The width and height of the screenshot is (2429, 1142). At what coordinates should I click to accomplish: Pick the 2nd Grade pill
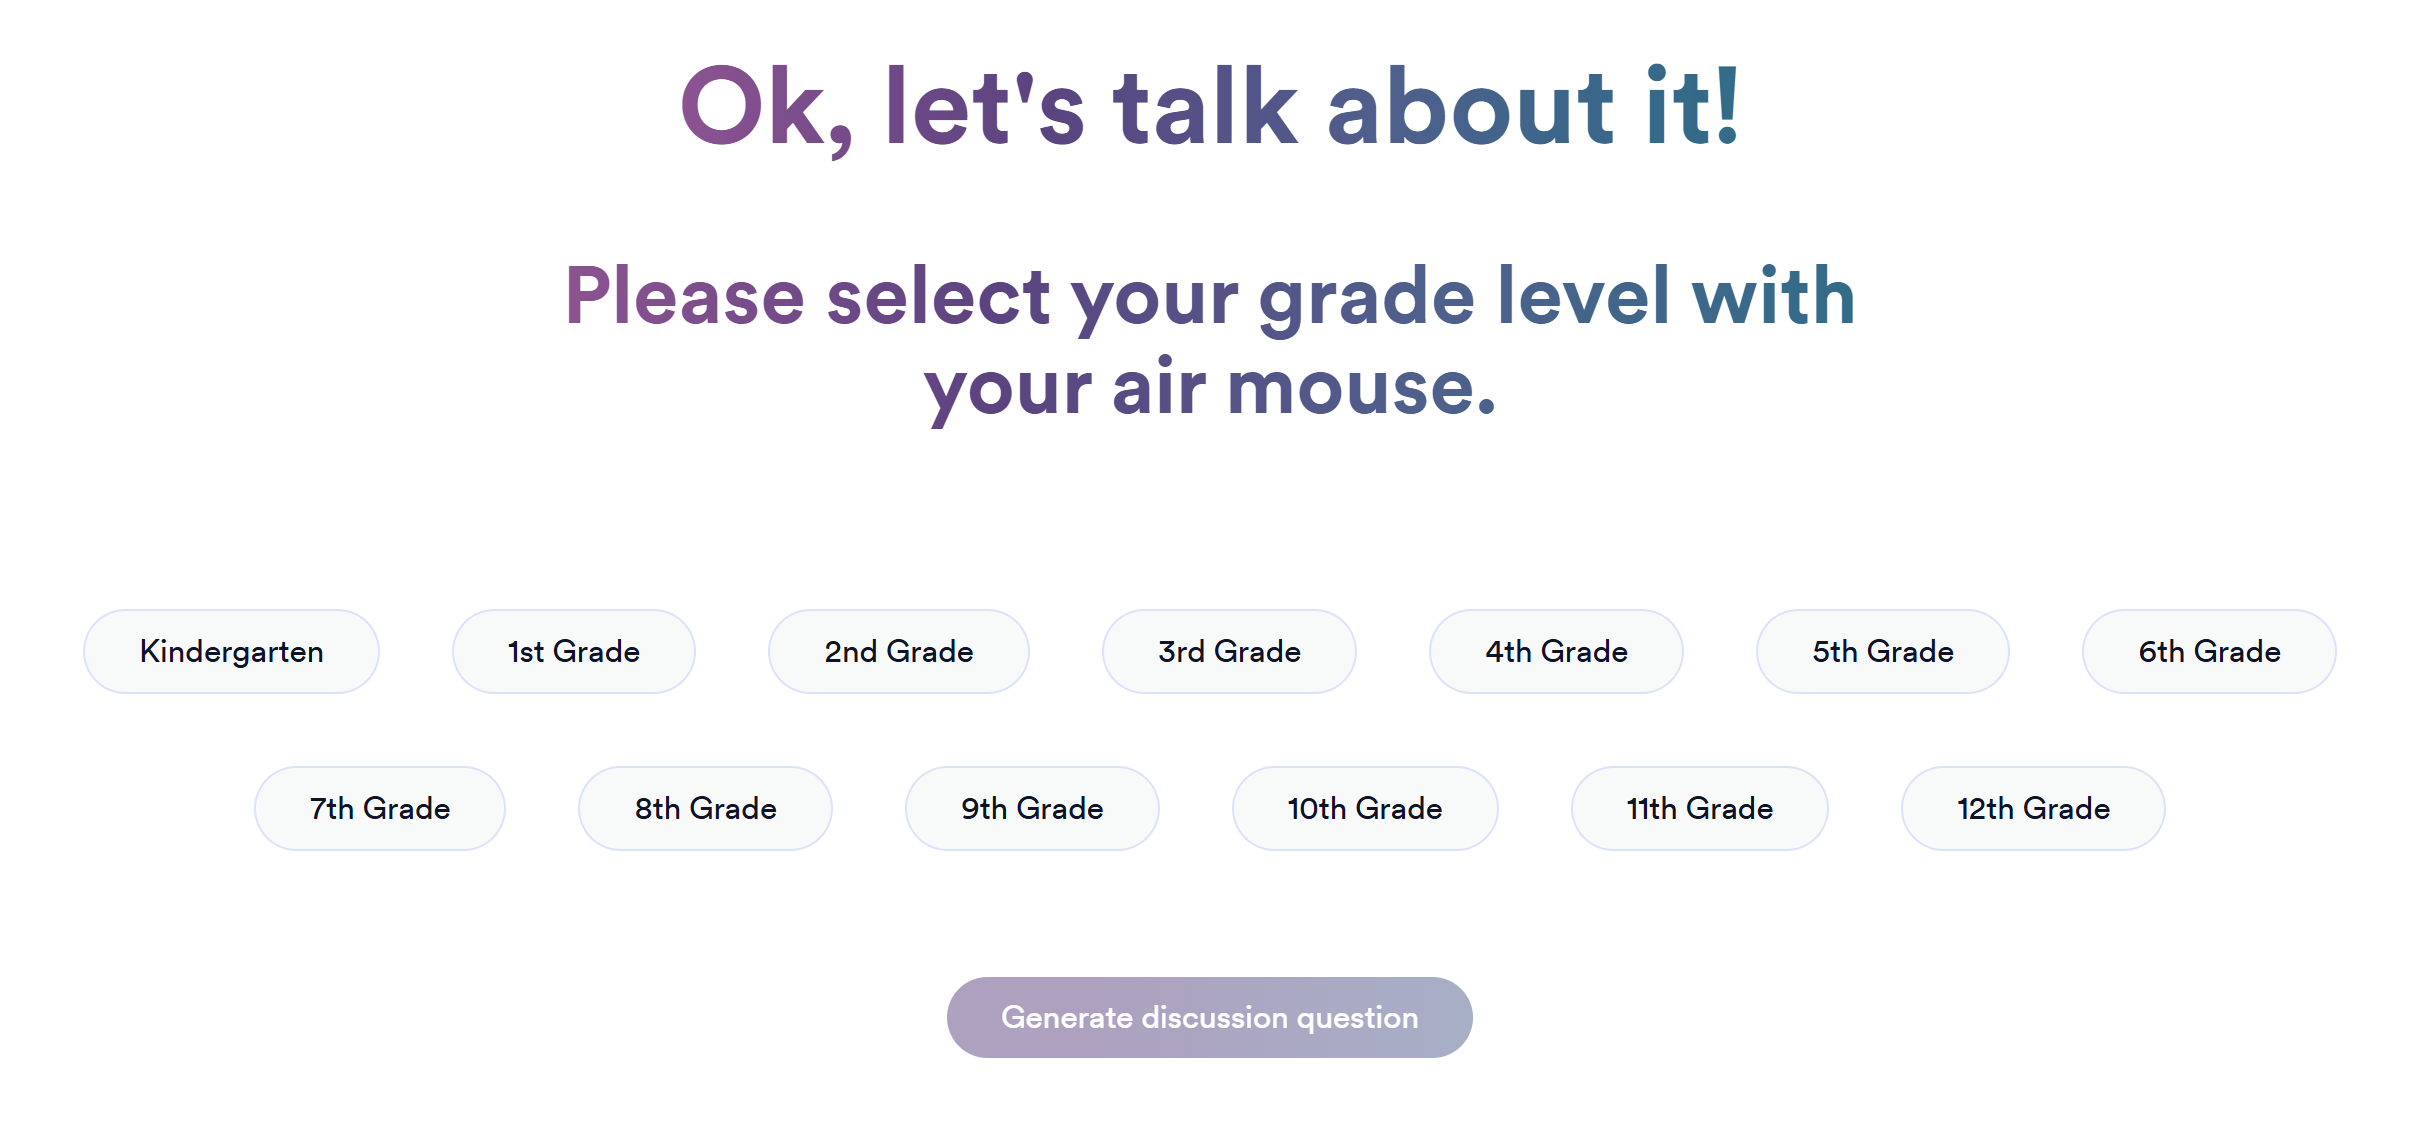click(898, 652)
